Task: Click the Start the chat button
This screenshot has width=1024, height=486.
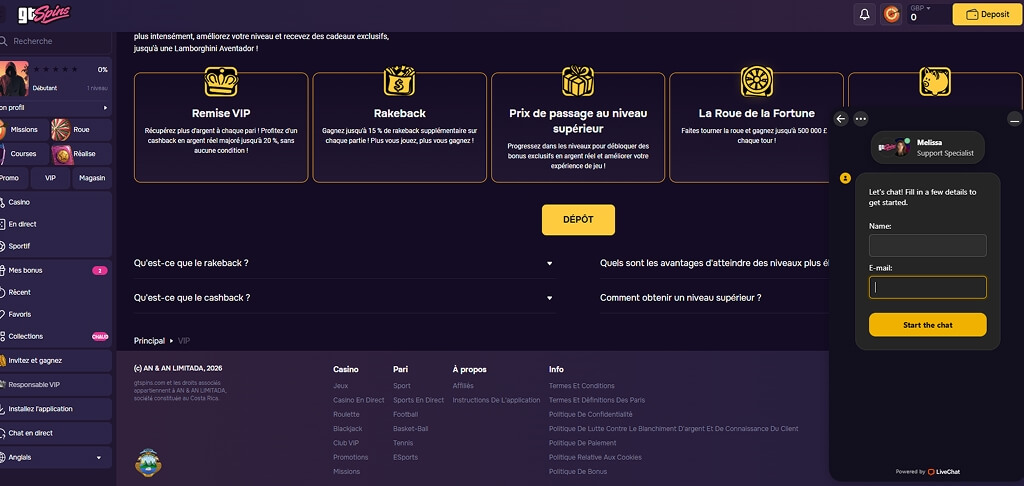Action: click(x=927, y=325)
